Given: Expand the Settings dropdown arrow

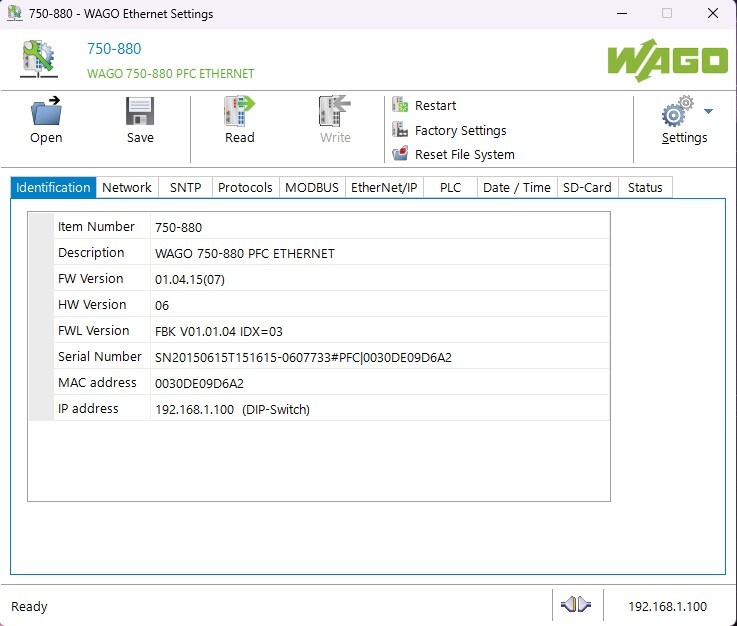Looking at the screenshot, I should point(708,111).
